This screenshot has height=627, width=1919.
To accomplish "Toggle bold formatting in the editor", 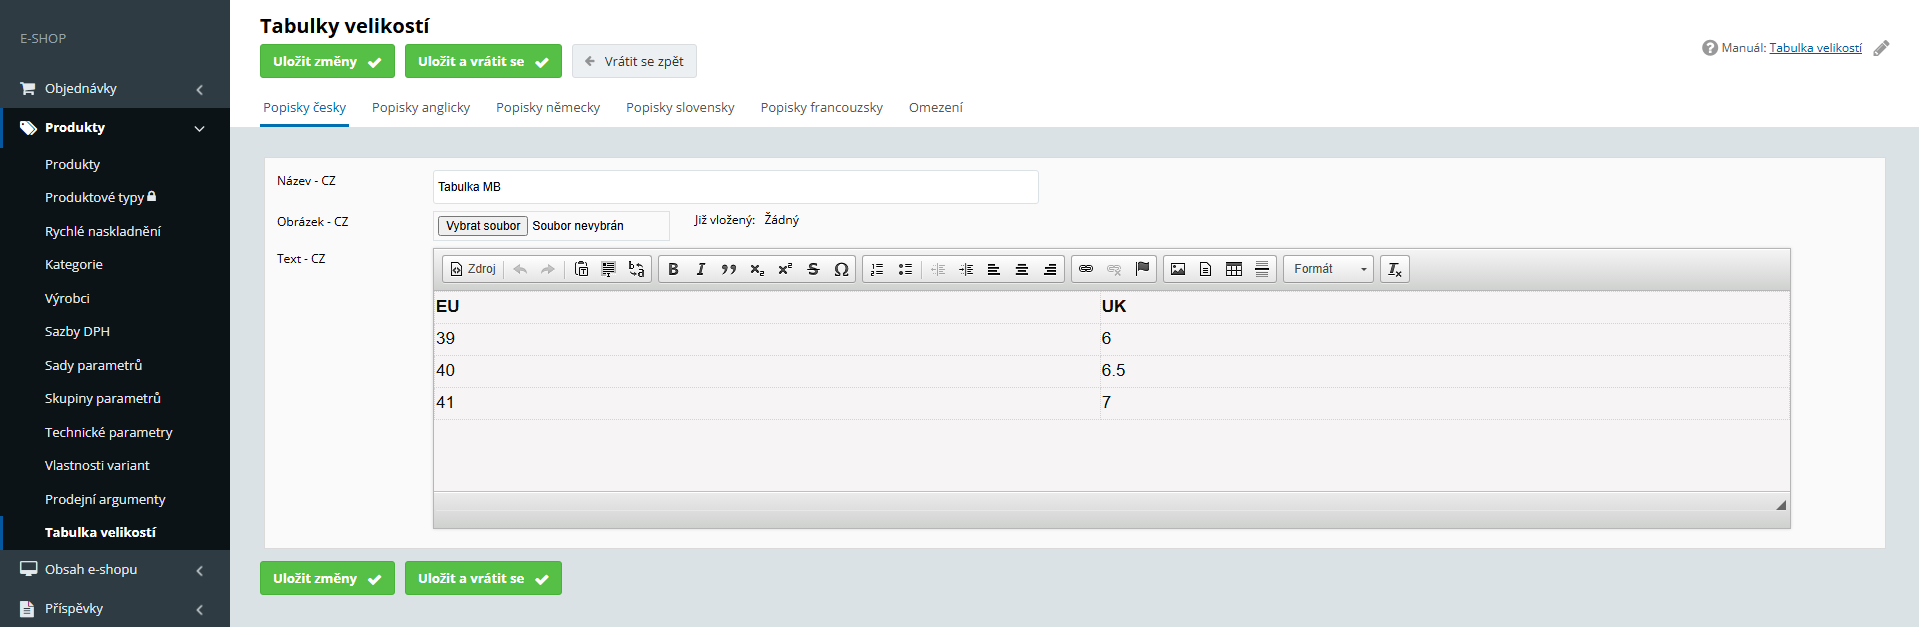I will click(673, 269).
